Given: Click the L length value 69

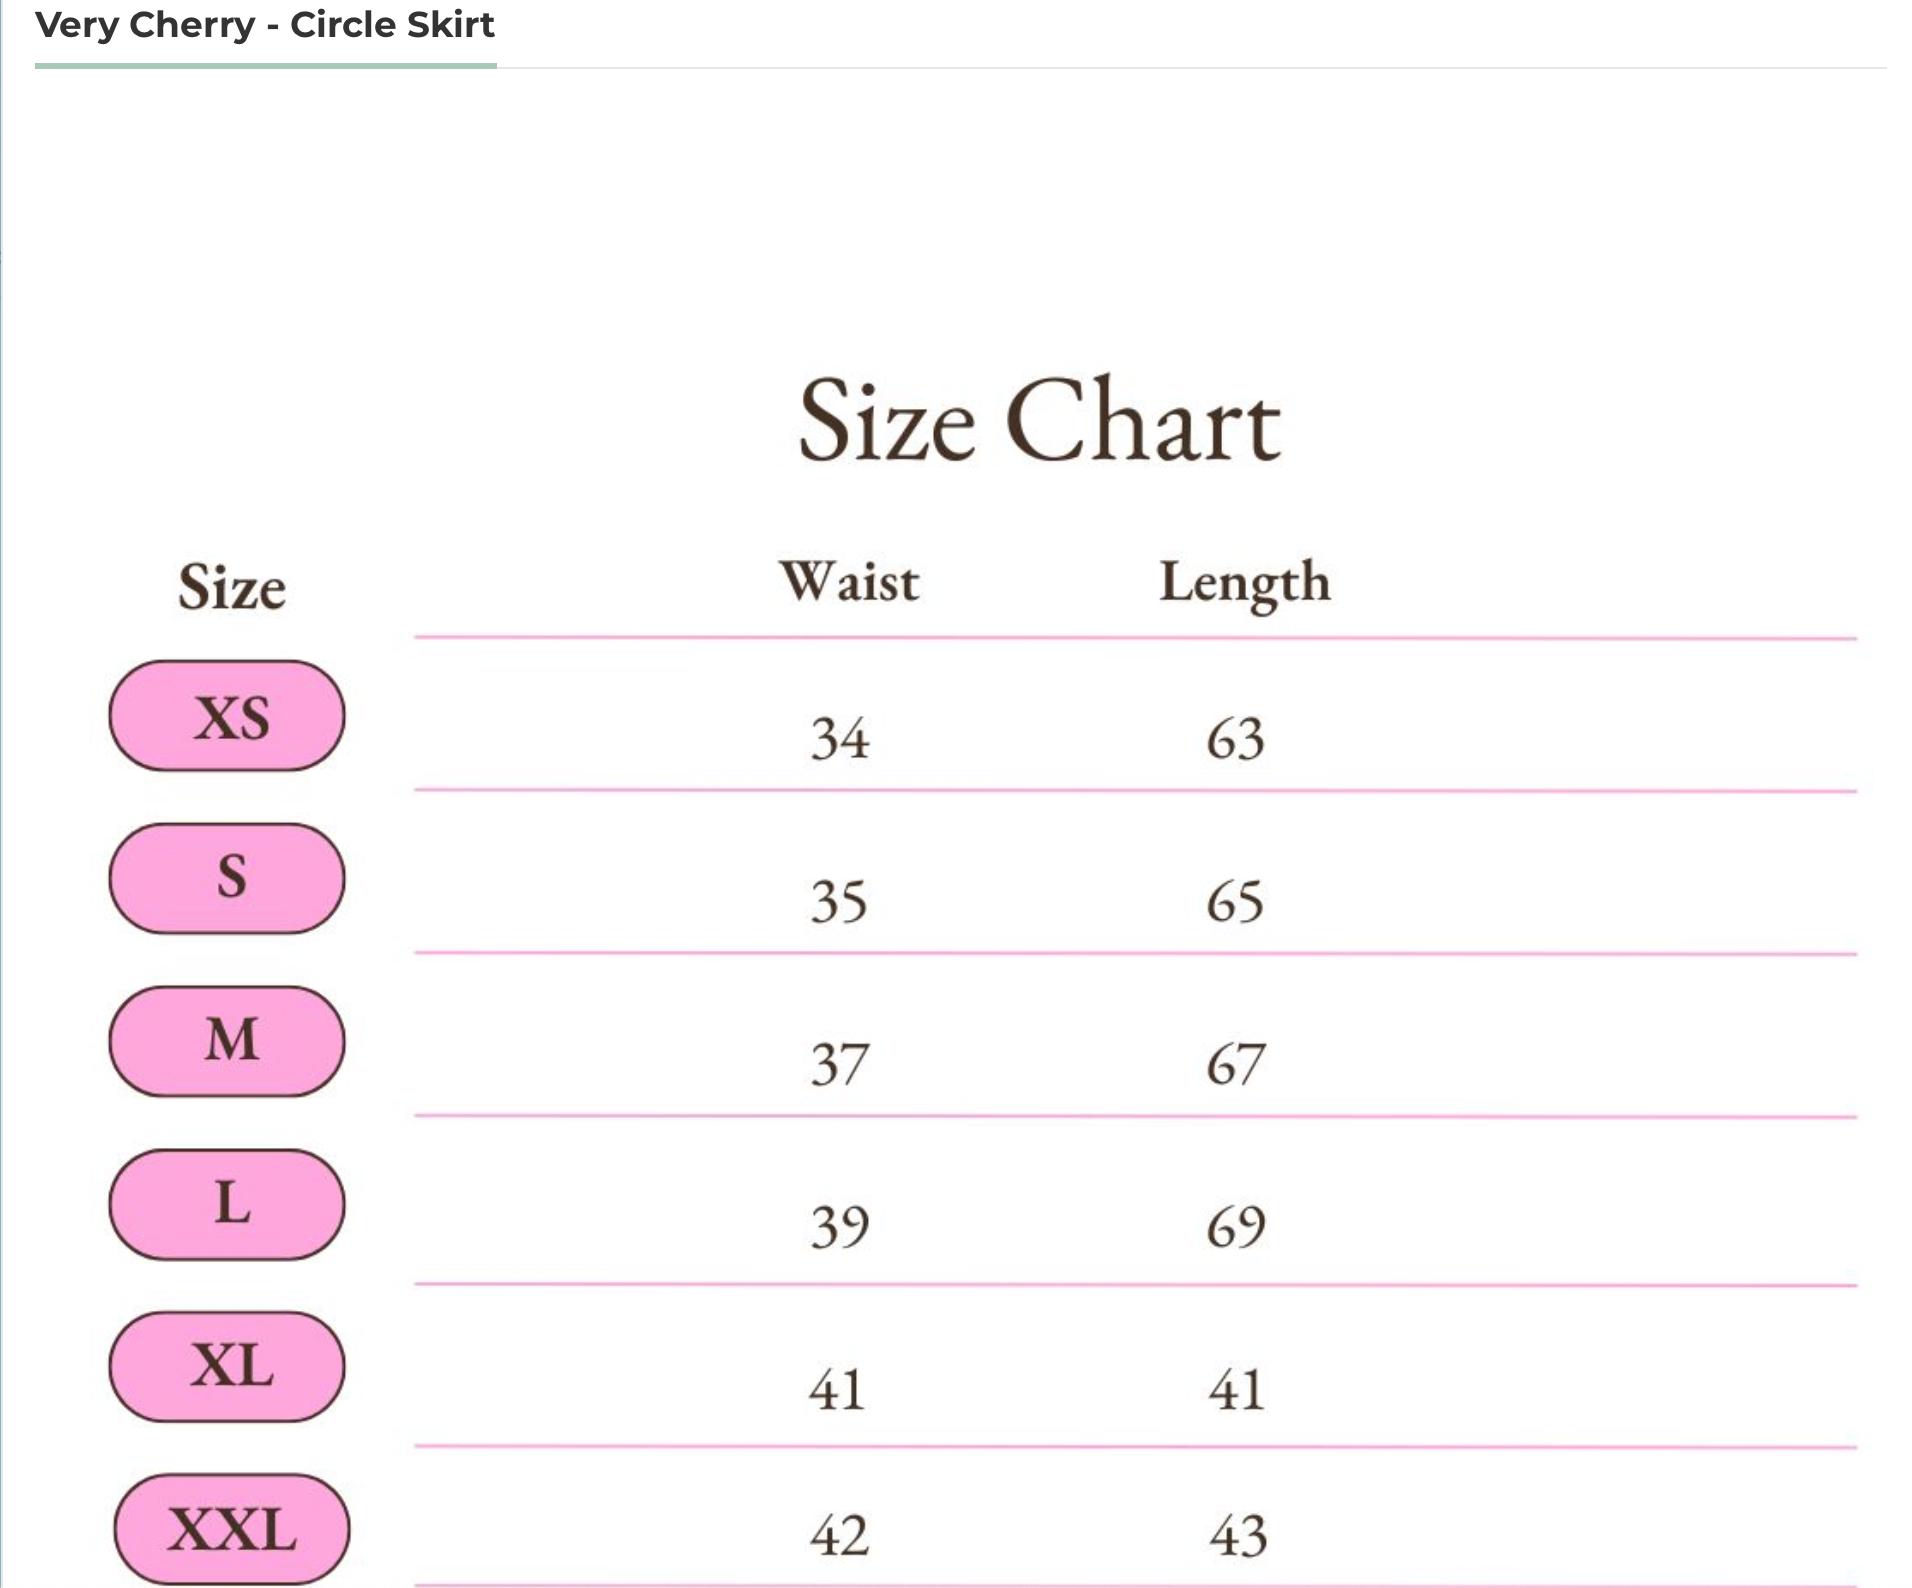Looking at the screenshot, I should [1236, 1227].
